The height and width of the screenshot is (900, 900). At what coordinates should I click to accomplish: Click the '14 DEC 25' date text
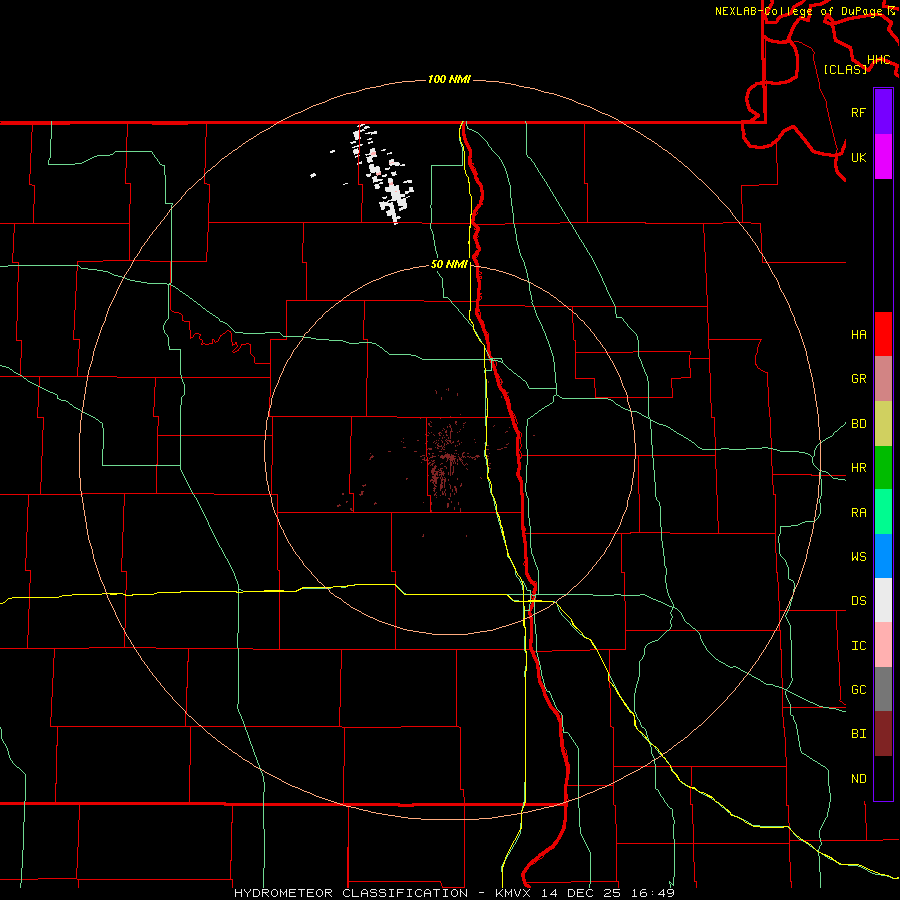click(580, 893)
